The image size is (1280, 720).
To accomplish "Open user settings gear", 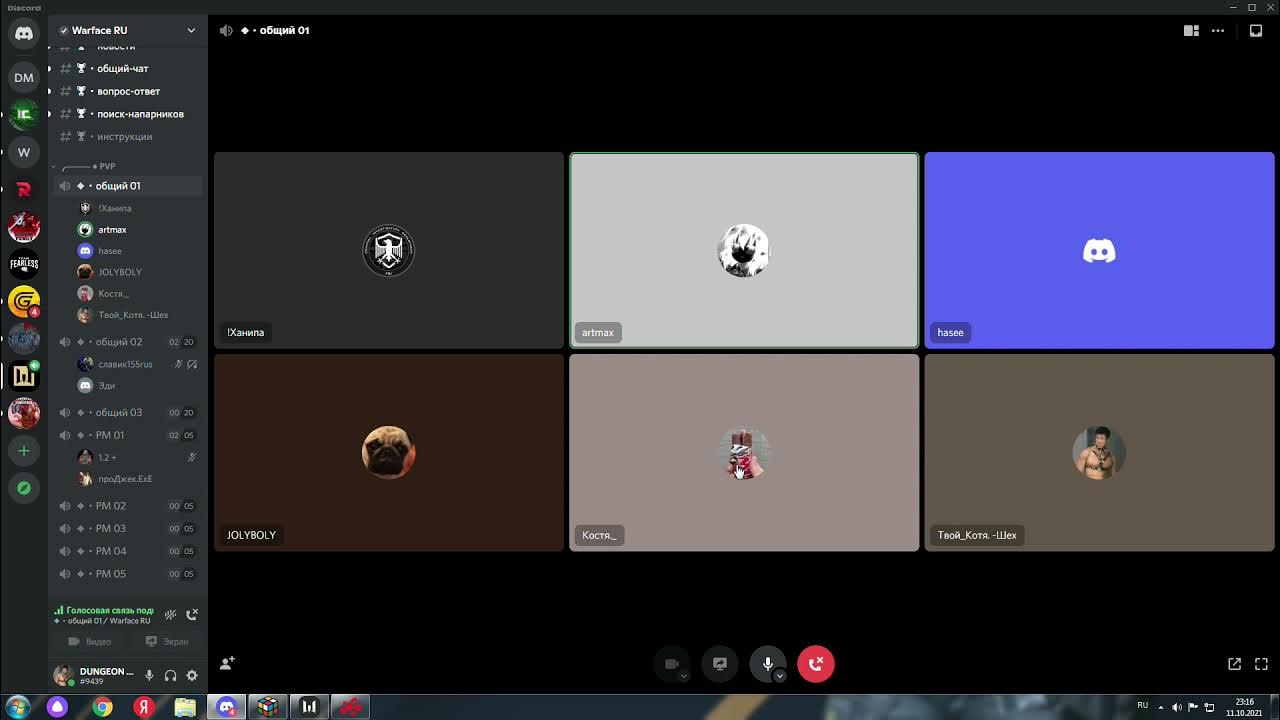I will click(x=192, y=676).
